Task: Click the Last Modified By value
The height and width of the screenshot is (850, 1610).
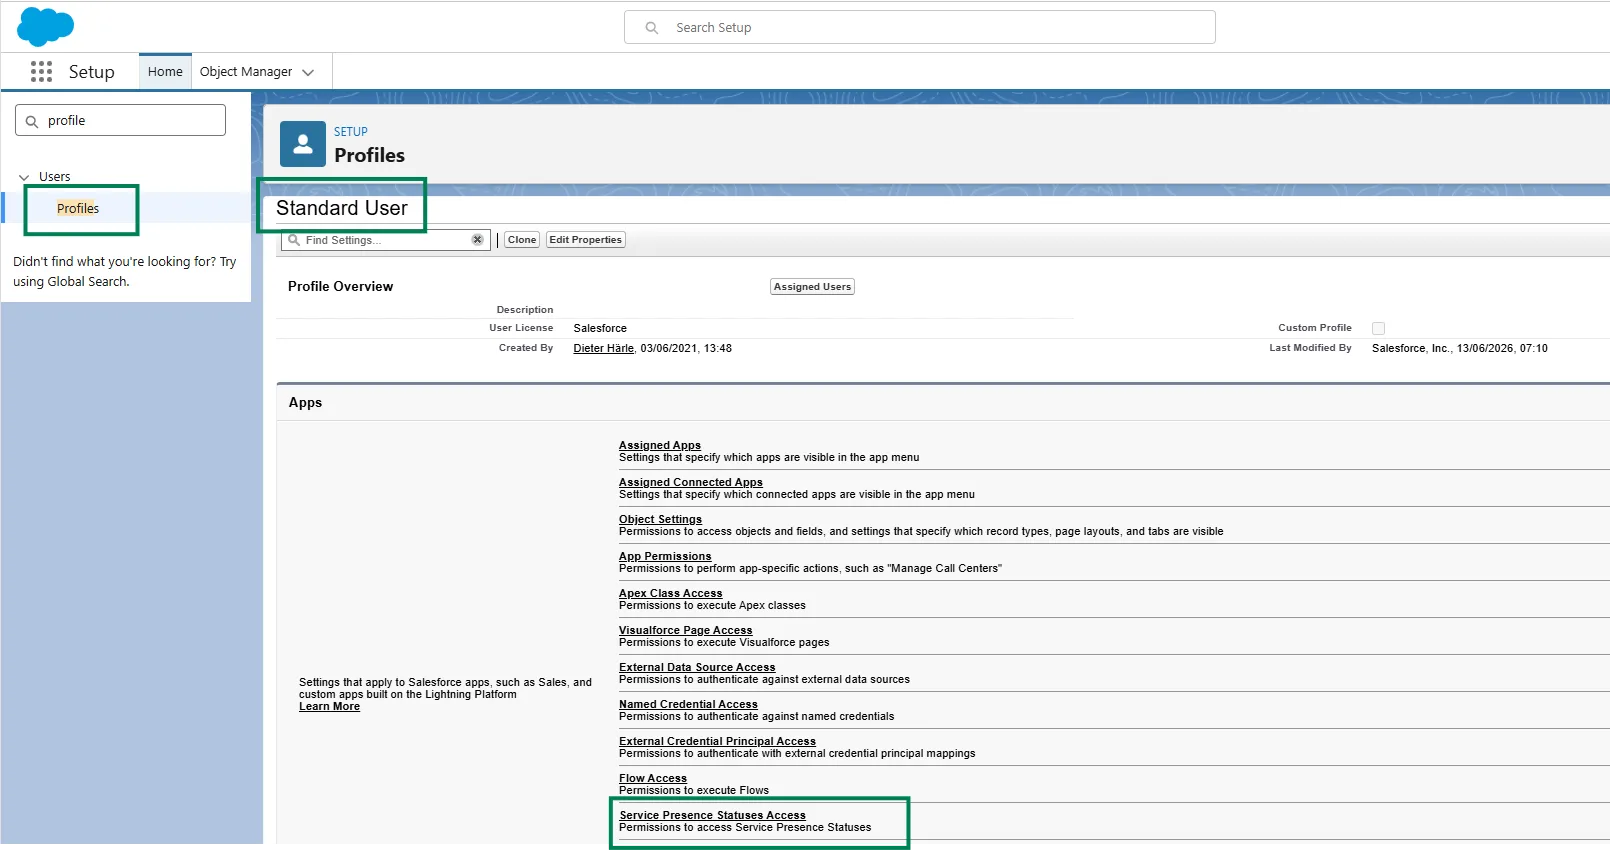Action: pos(1460,348)
